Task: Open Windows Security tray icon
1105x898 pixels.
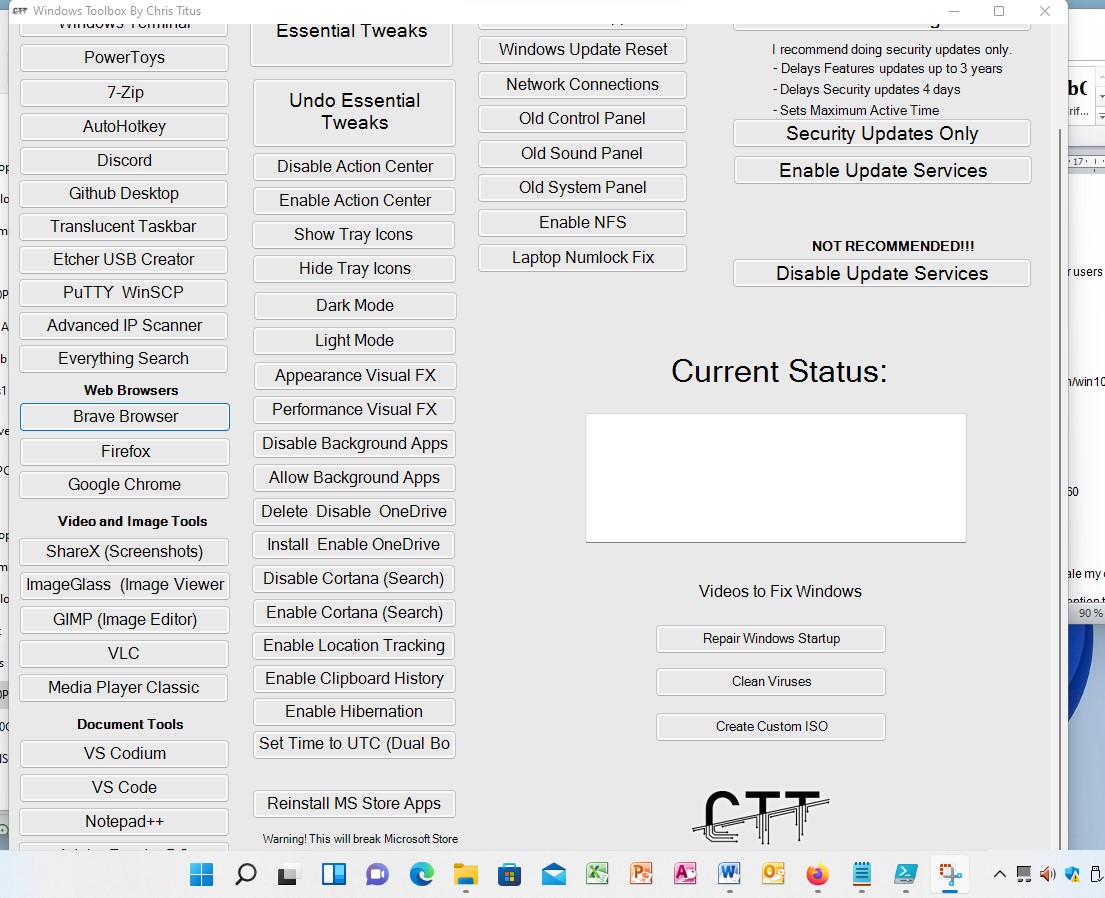Action: click(x=1072, y=875)
